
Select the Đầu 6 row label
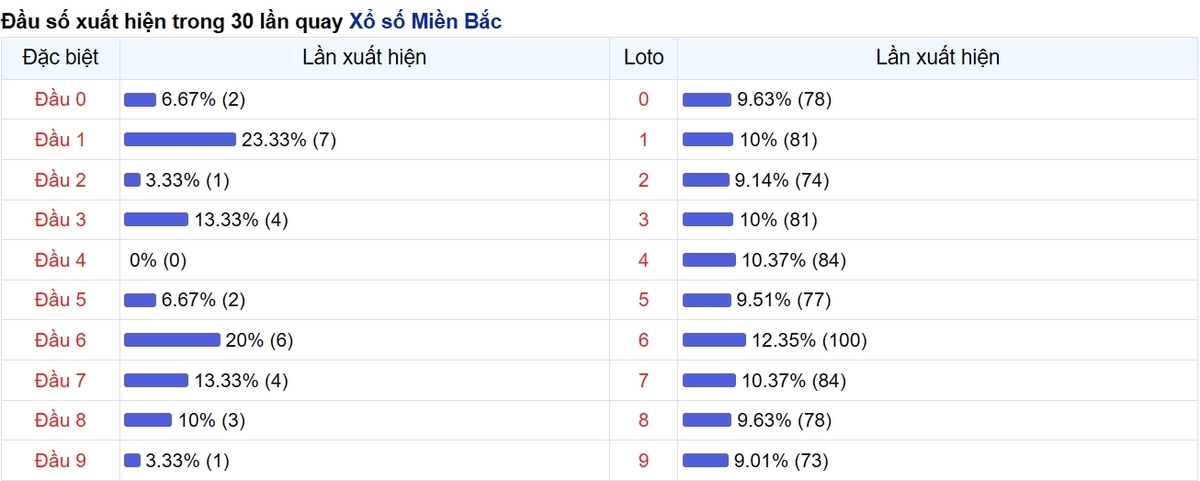click(x=60, y=340)
